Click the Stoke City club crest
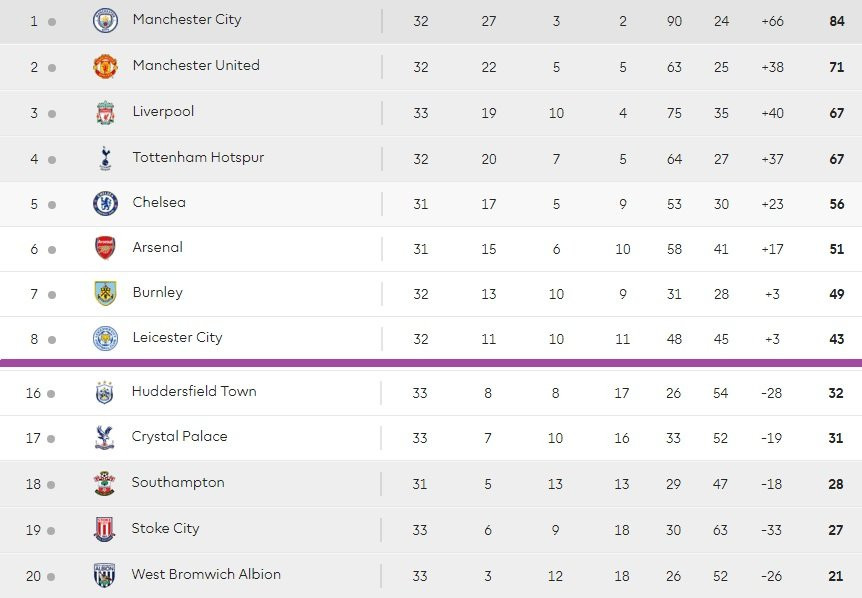 104,529
